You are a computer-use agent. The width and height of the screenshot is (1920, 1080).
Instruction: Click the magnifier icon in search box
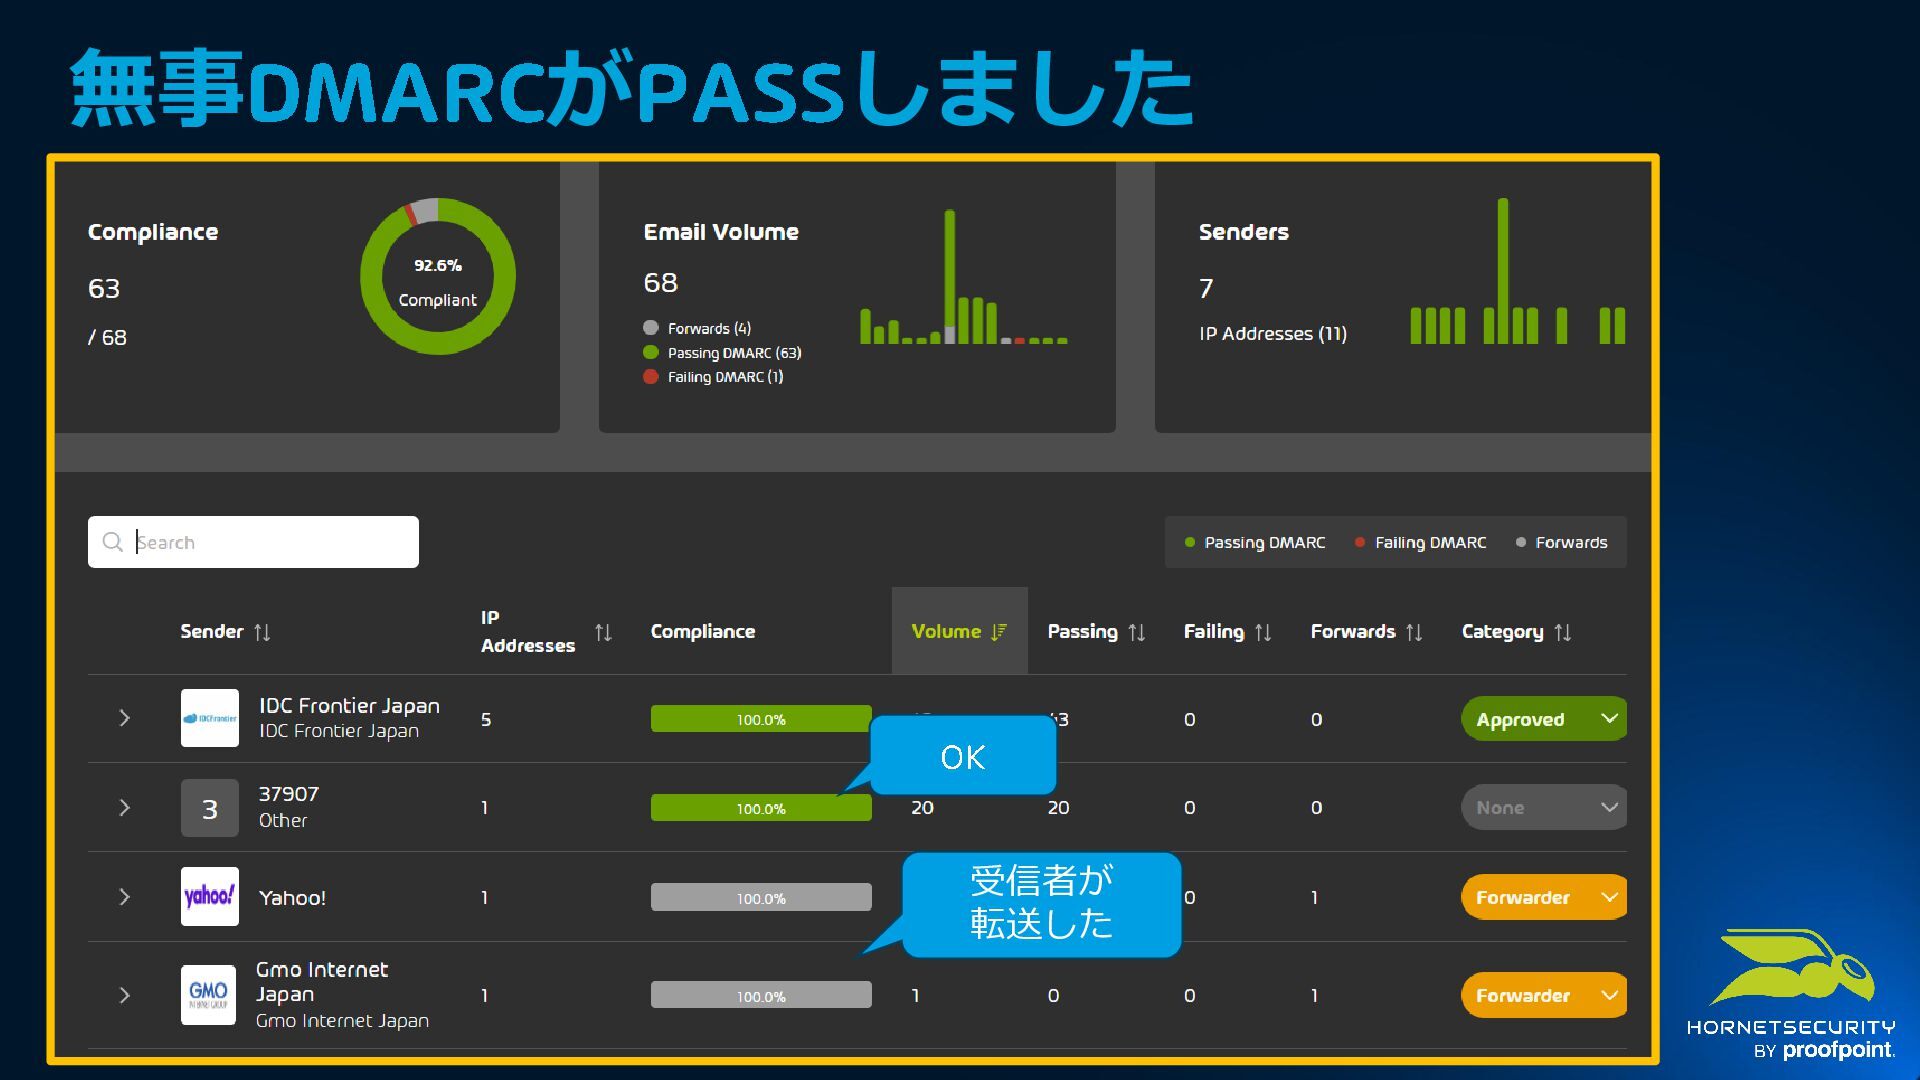tap(113, 542)
